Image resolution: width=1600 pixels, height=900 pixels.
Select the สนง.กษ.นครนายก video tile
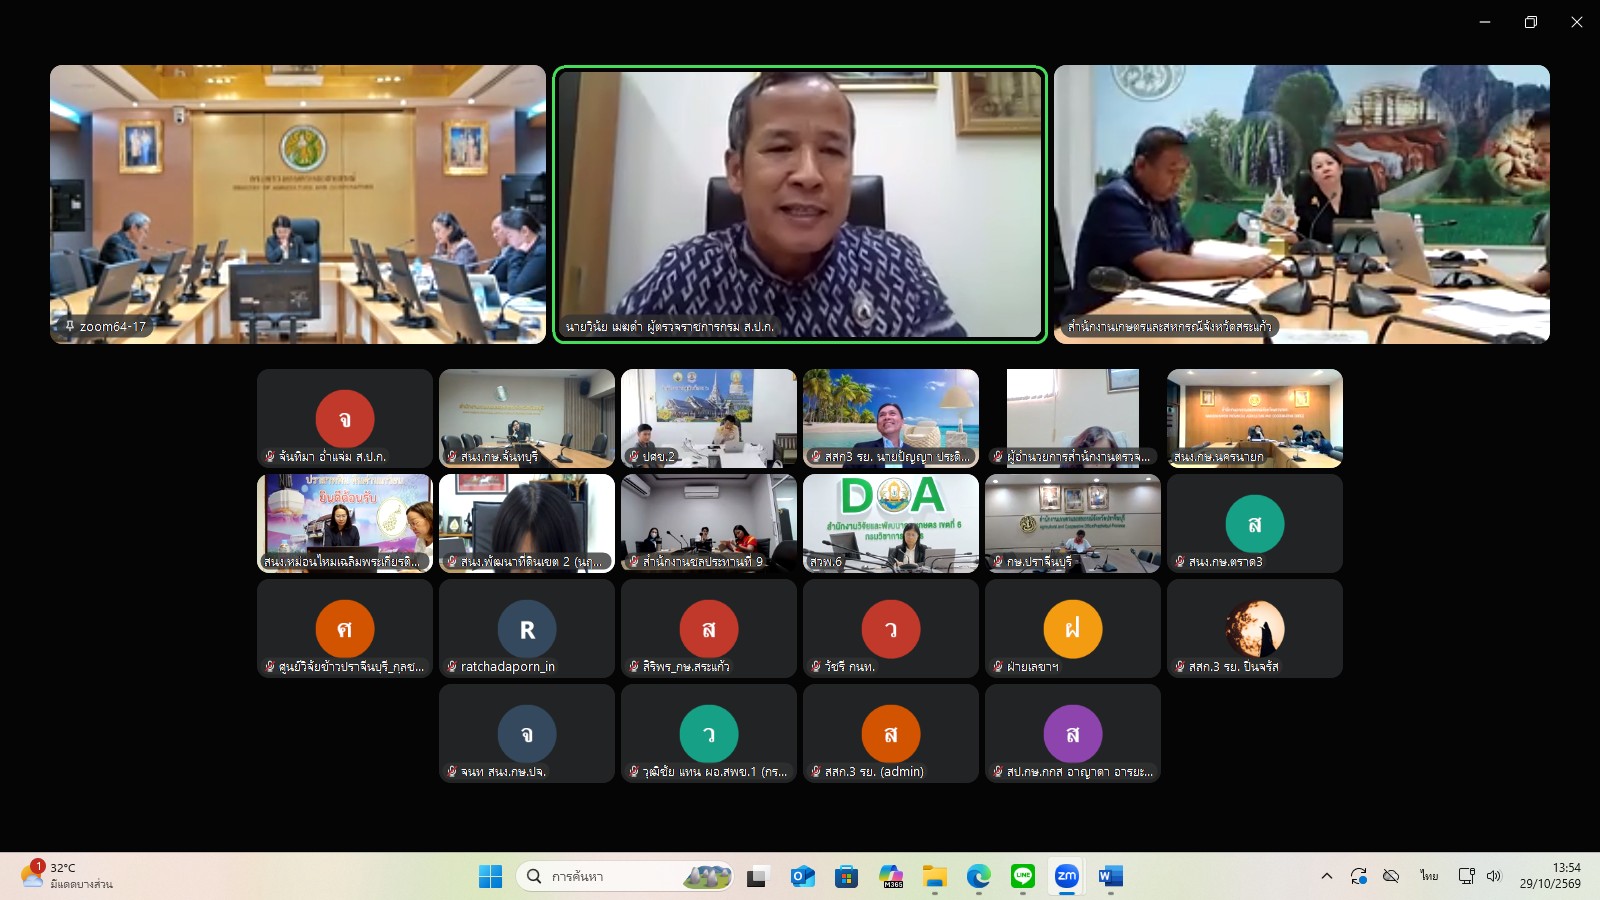tap(1255, 418)
